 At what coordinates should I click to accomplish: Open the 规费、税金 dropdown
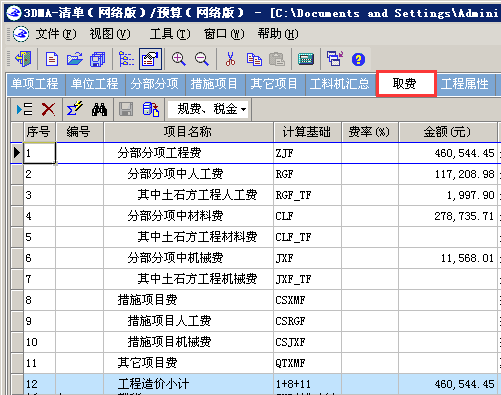(209, 109)
